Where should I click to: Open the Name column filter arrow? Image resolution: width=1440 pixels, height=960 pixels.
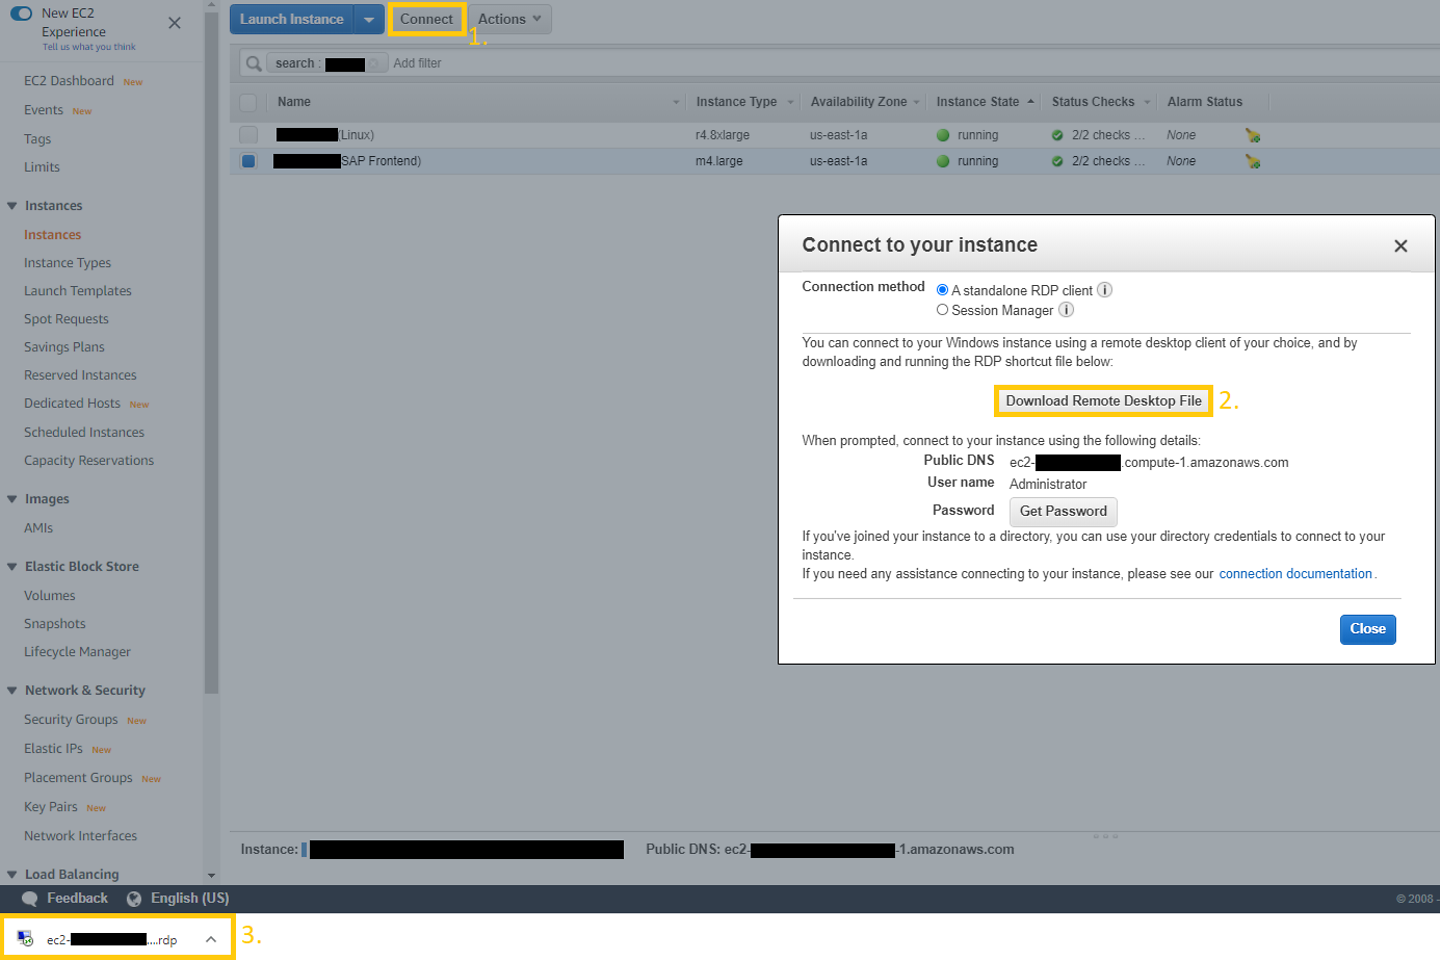click(x=676, y=102)
